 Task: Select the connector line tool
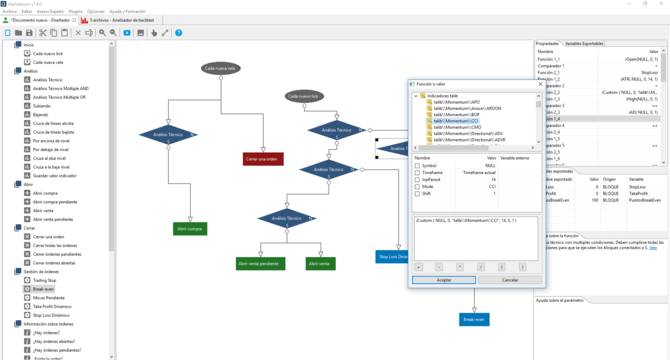[x=165, y=33]
